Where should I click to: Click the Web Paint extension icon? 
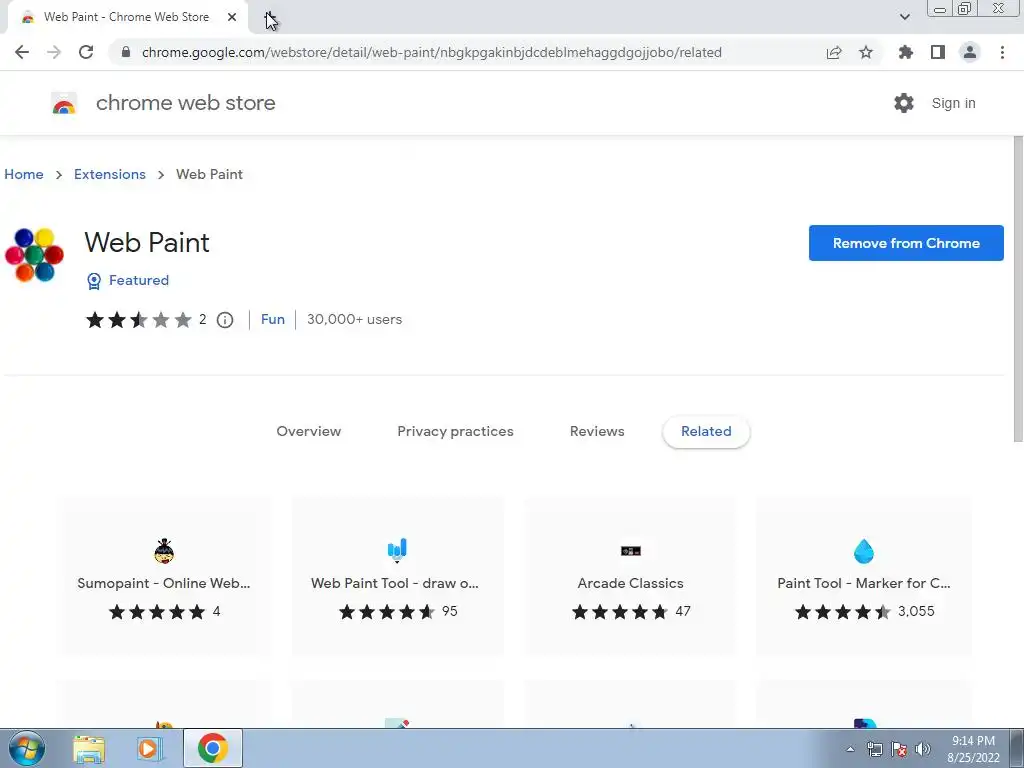click(x=34, y=255)
